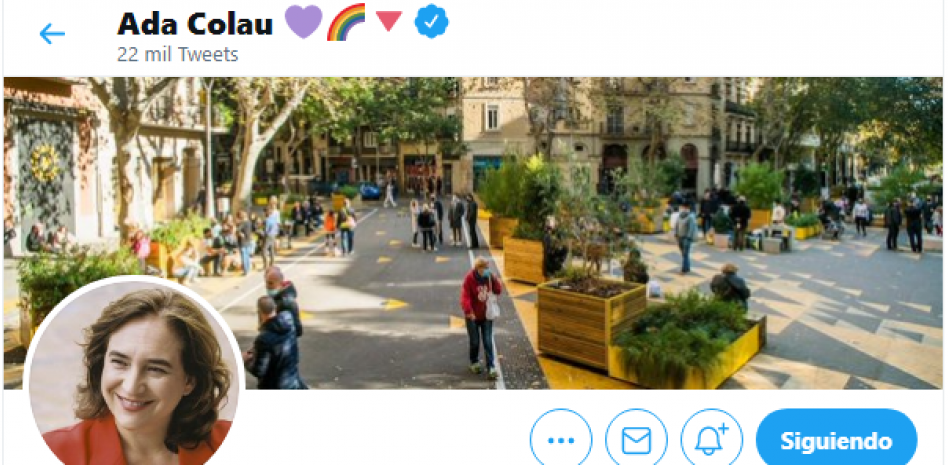
Task: Go back using the left arrow
Action: pos(52,34)
